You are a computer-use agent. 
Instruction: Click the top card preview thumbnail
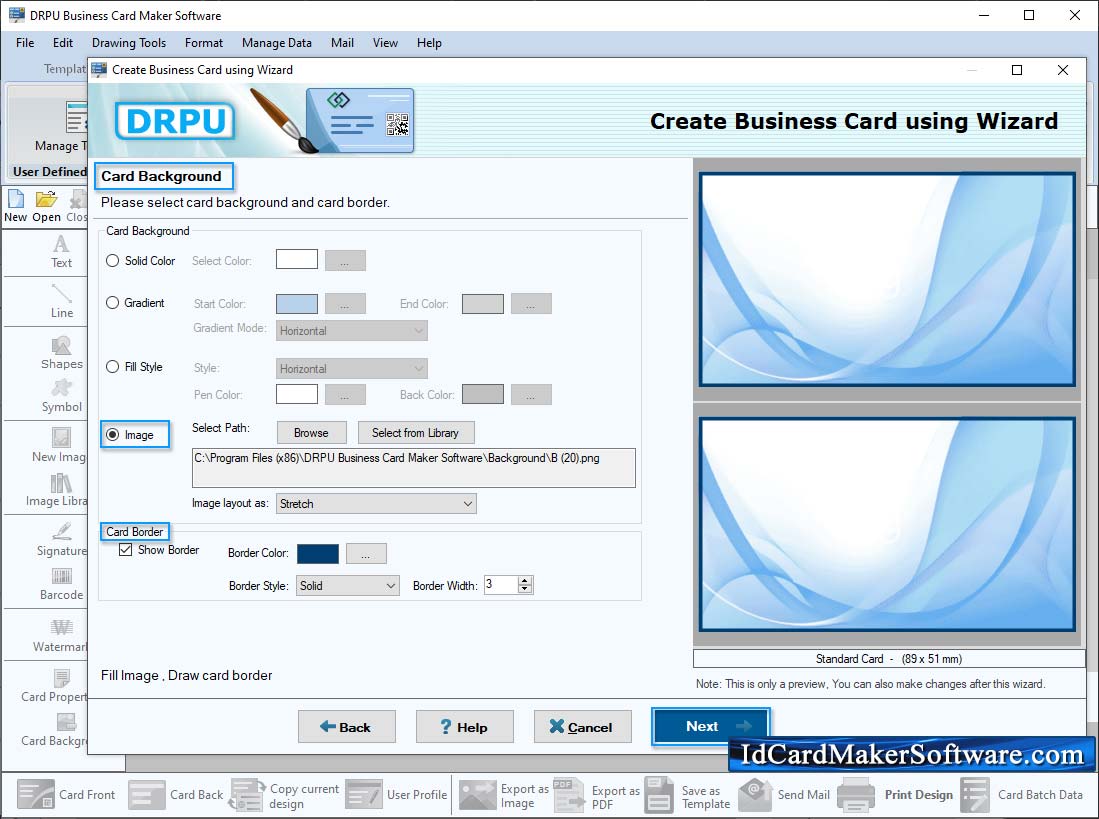[887, 280]
